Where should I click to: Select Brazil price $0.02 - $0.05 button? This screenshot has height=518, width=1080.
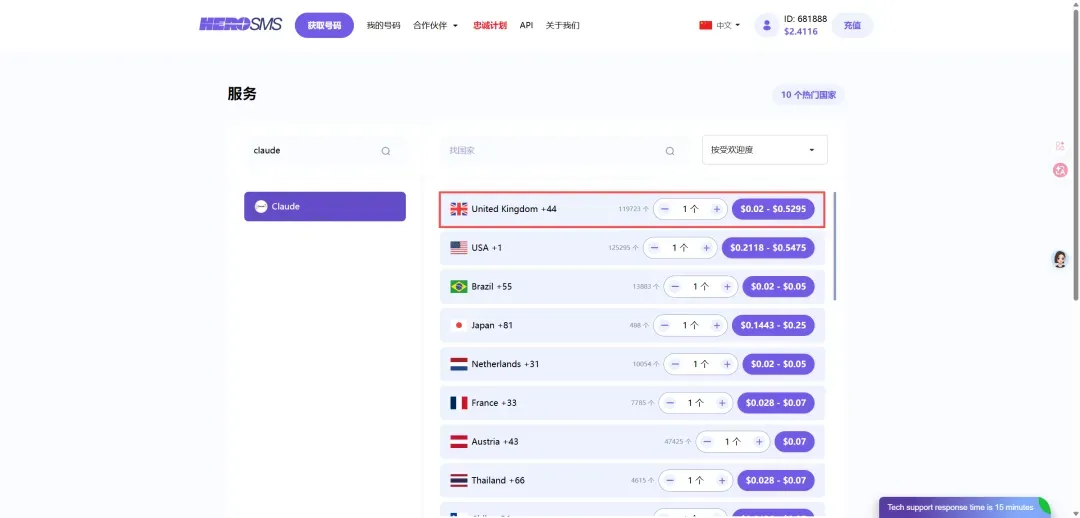[x=778, y=286]
